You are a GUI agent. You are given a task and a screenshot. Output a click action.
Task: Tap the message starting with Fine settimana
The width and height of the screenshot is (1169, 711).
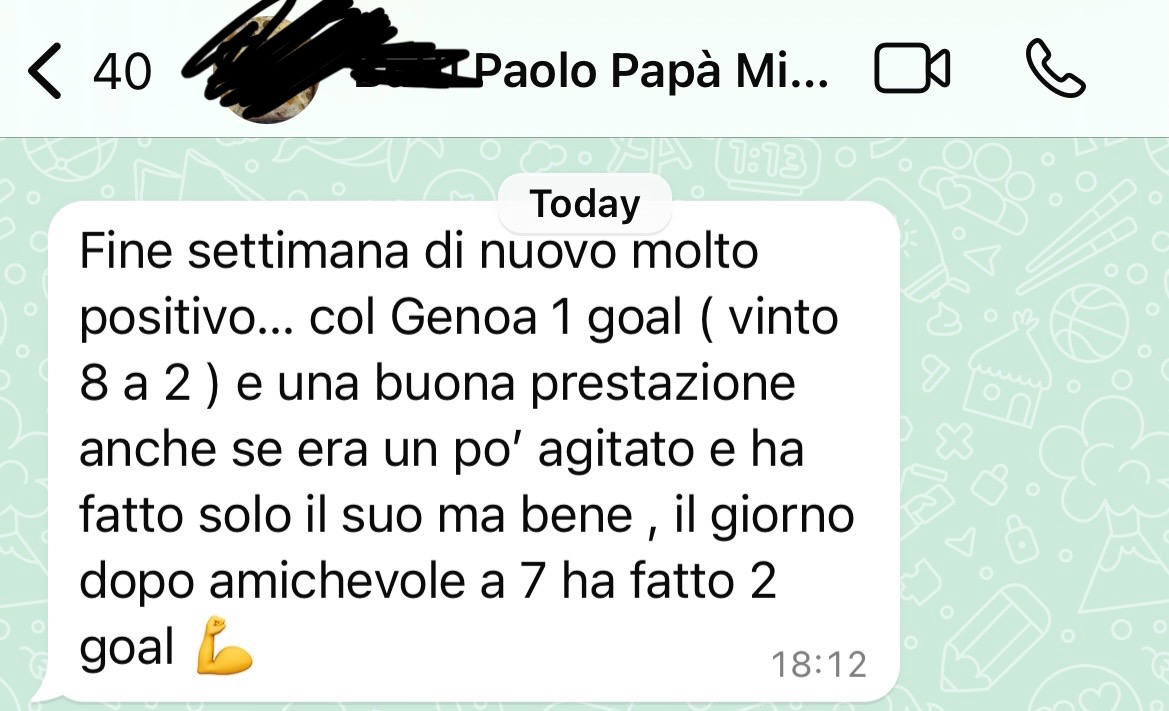point(473,452)
